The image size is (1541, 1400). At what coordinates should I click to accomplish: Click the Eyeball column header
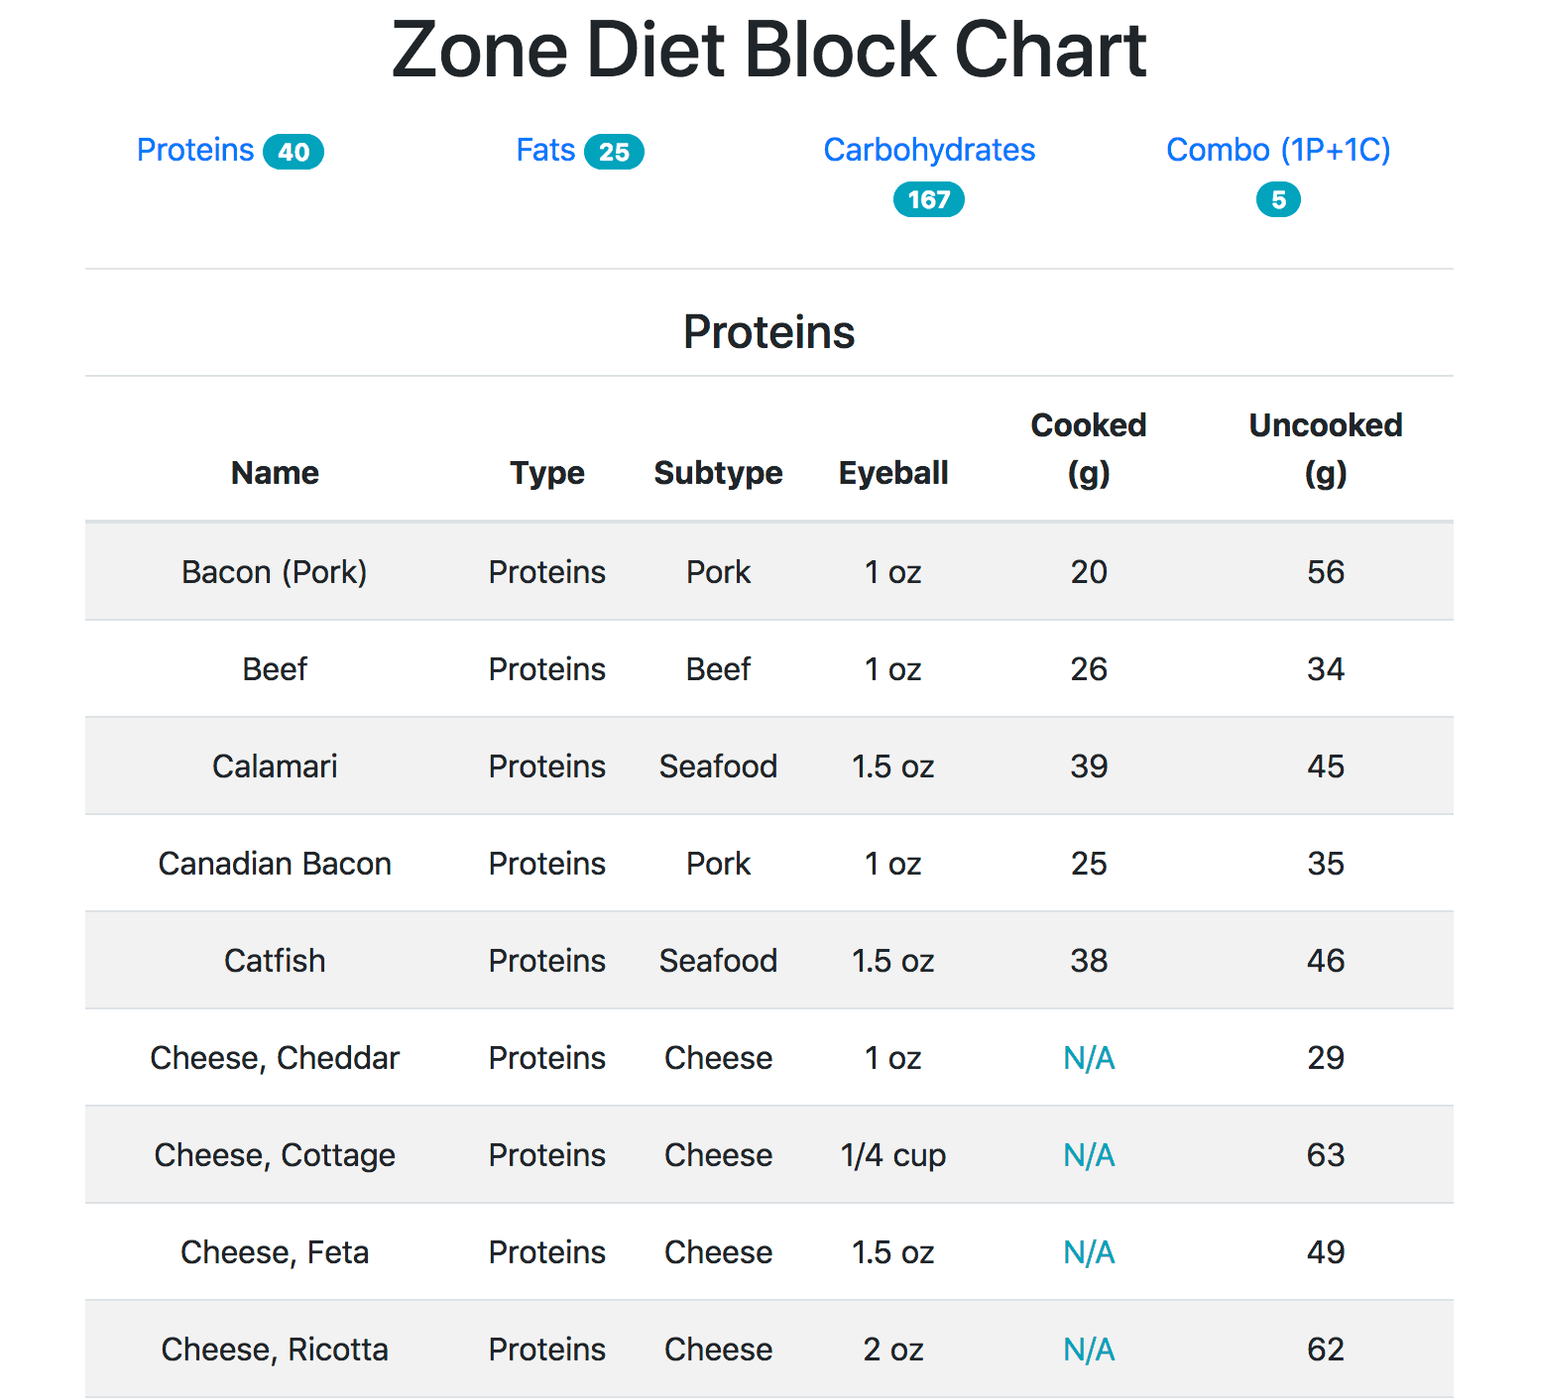coord(893,472)
